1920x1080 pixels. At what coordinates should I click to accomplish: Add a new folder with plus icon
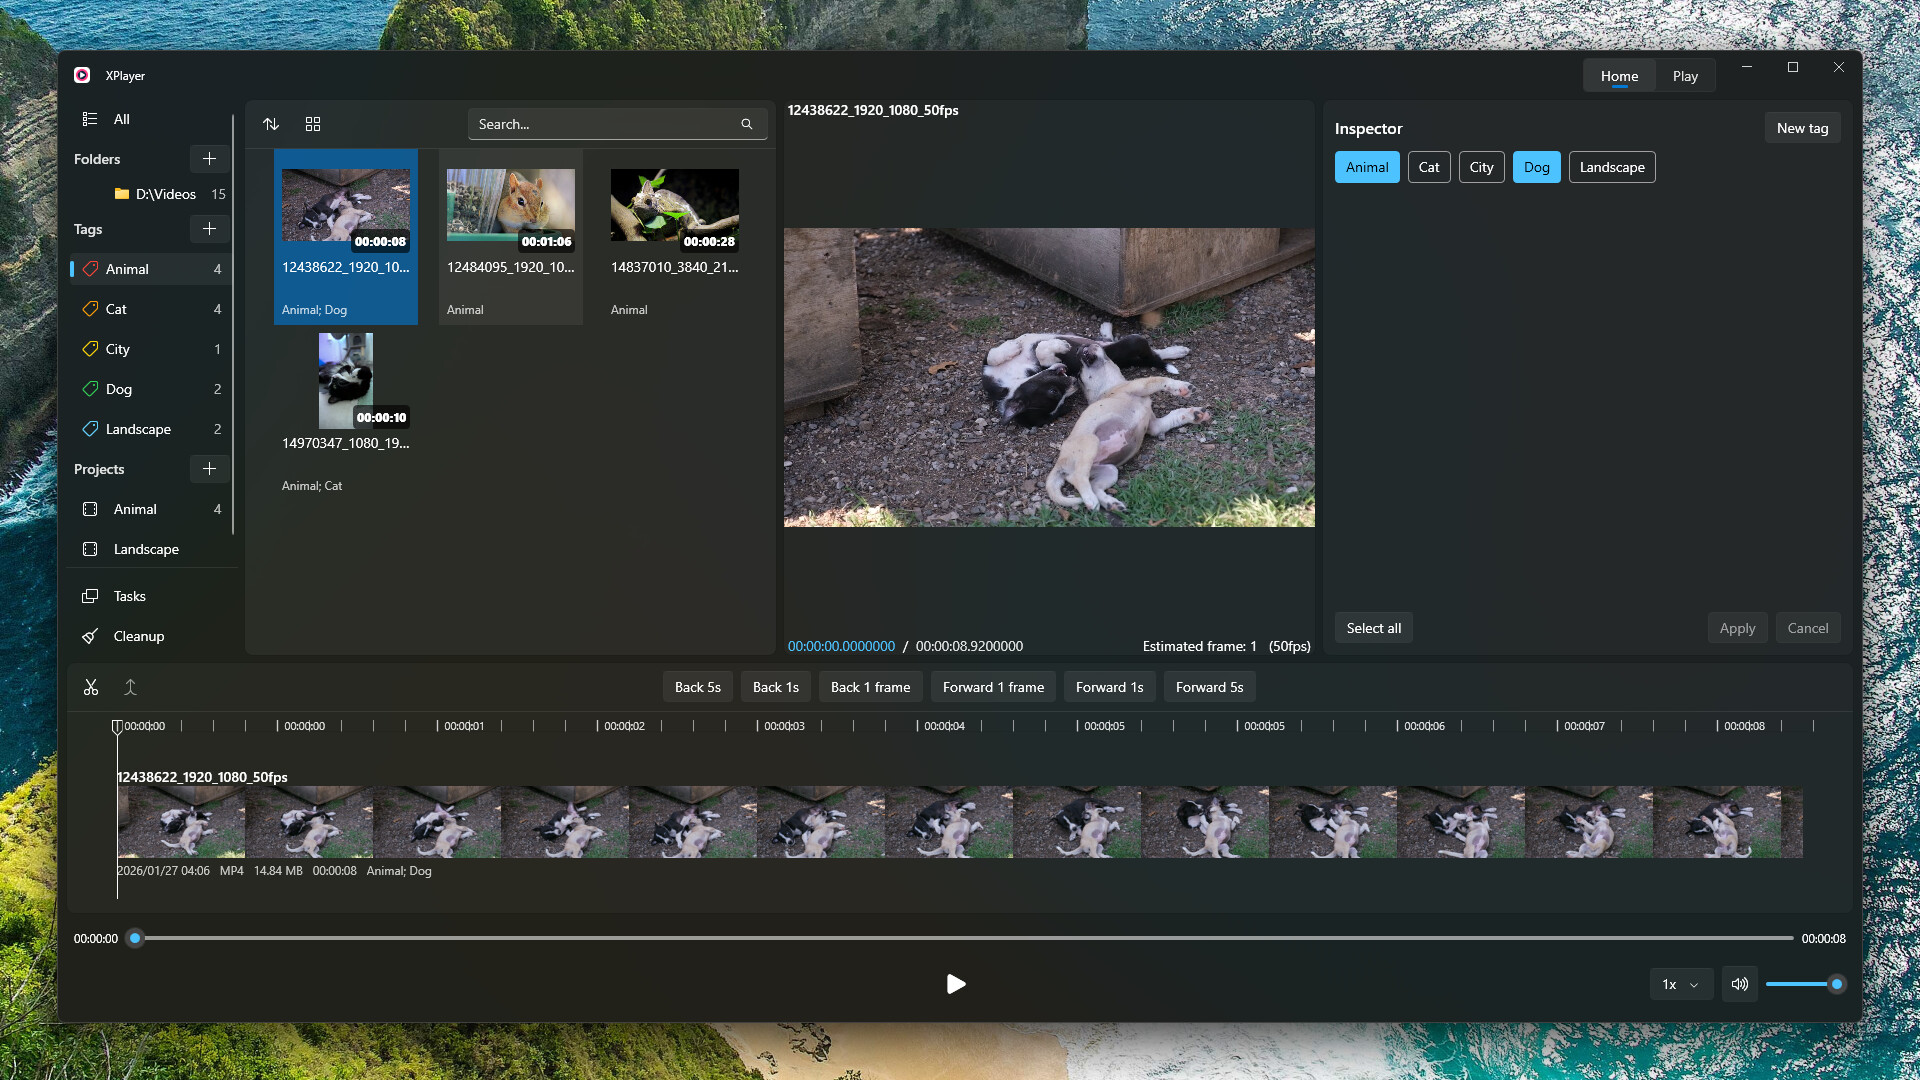point(209,159)
